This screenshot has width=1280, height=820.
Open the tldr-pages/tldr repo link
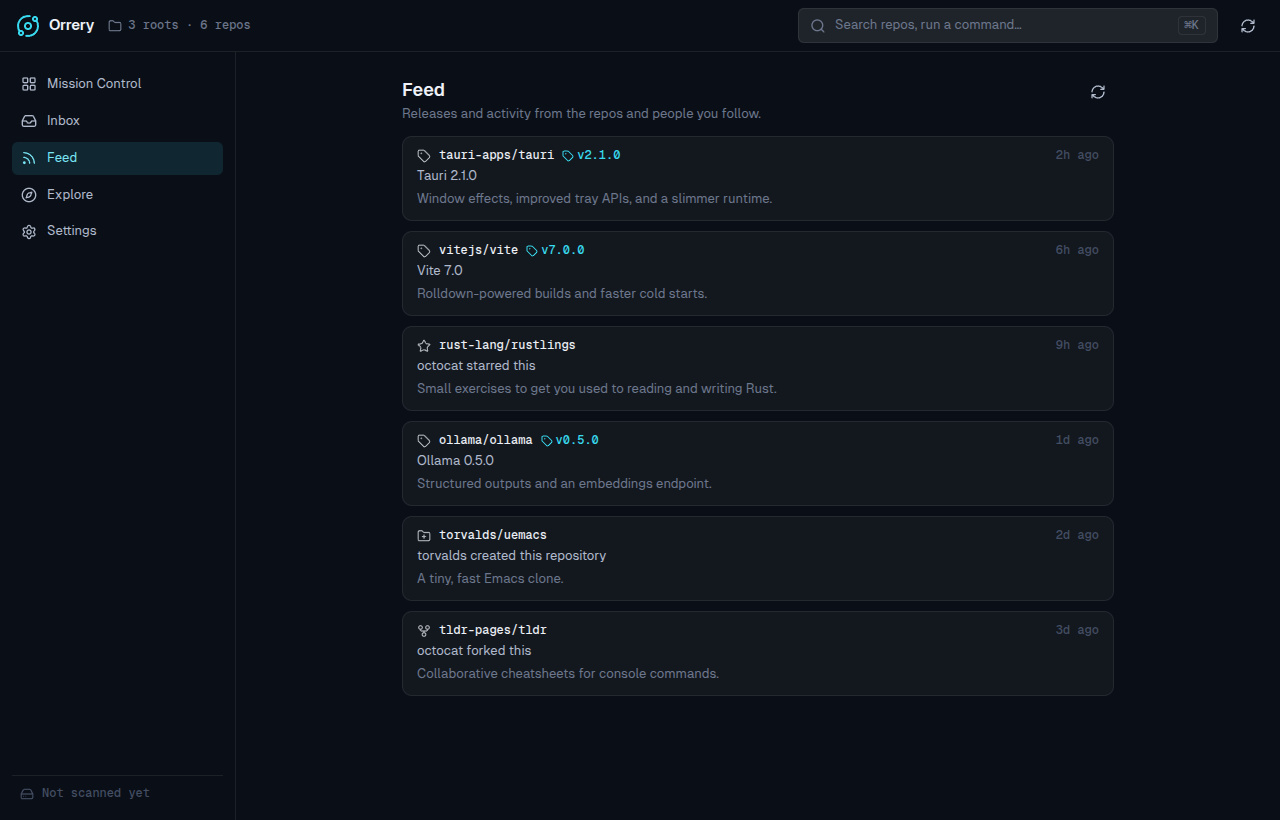[493, 630]
